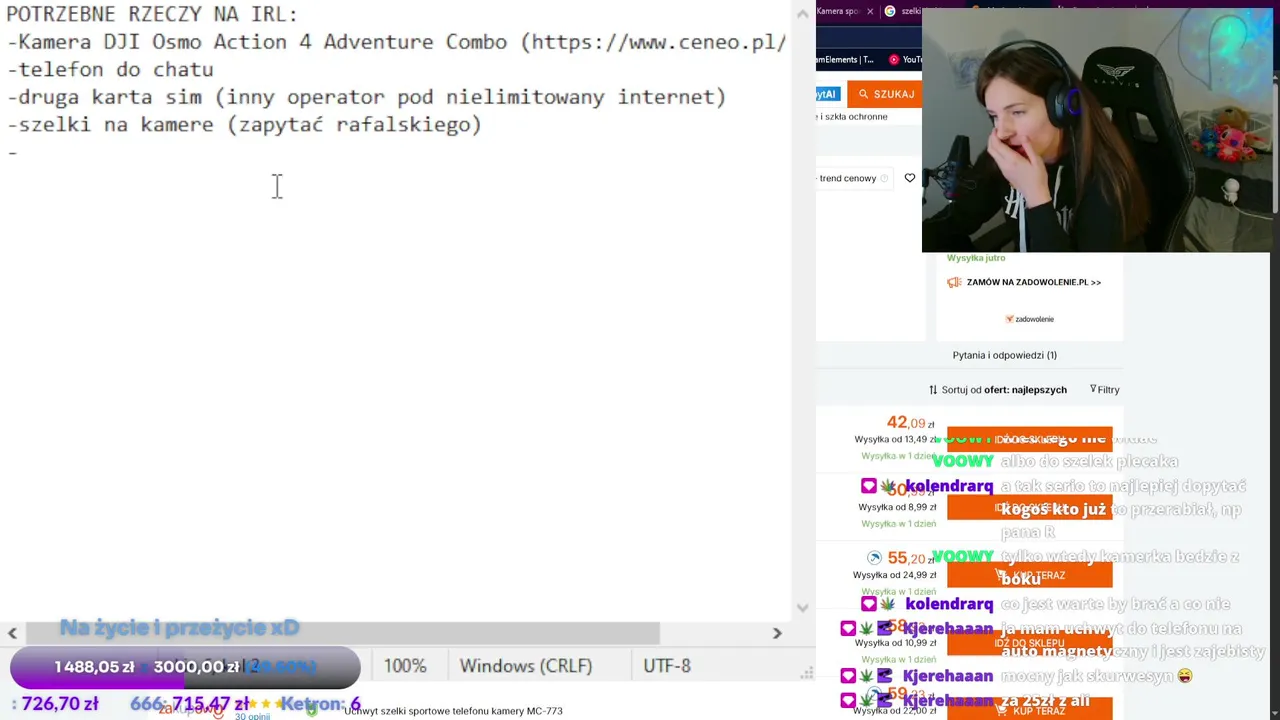Open the StreamElements bookmark in browser
1280x720 pixels.
coord(845,60)
